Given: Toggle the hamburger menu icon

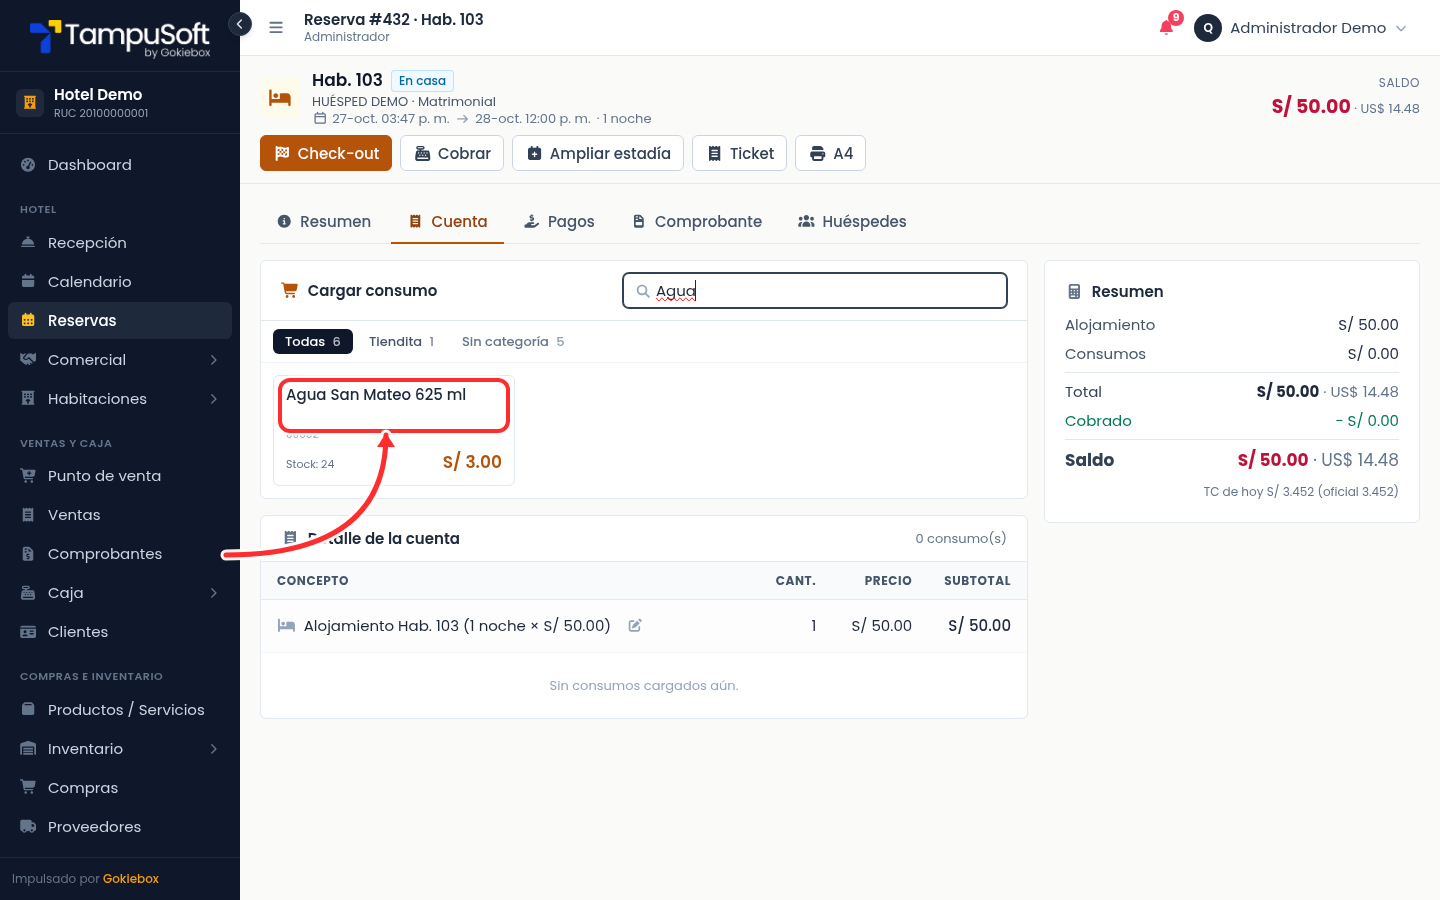Looking at the screenshot, I should coord(276,28).
